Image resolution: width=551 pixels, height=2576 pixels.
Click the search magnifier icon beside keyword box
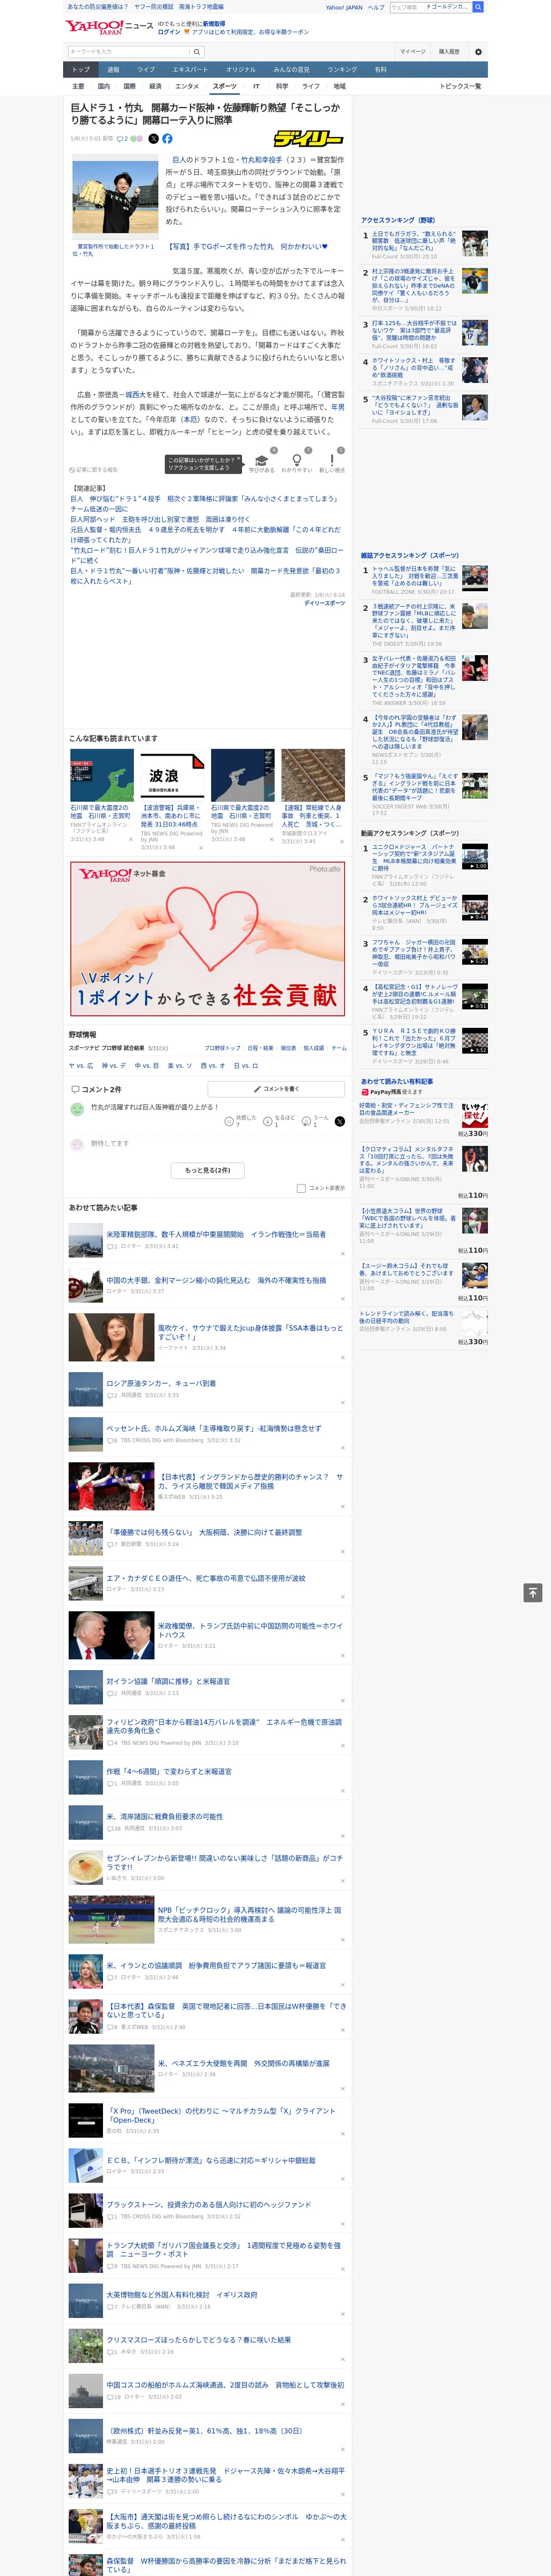point(197,51)
